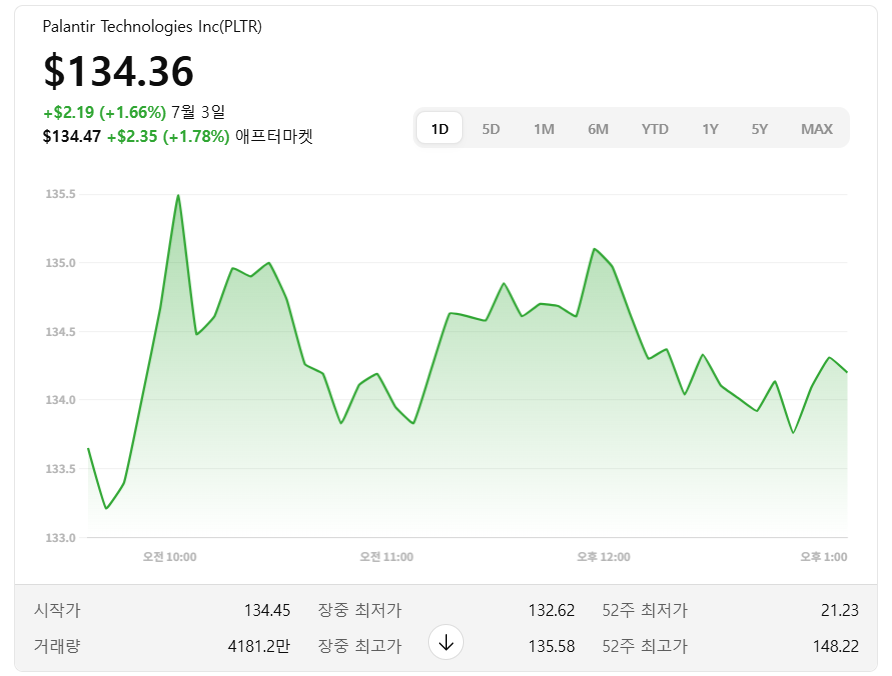Image resolution: width=892 pixels, height=676 pixels.
Task: Click the +$2.35 (+1.78%) after-market change
Action: click(x=168, y=137)
